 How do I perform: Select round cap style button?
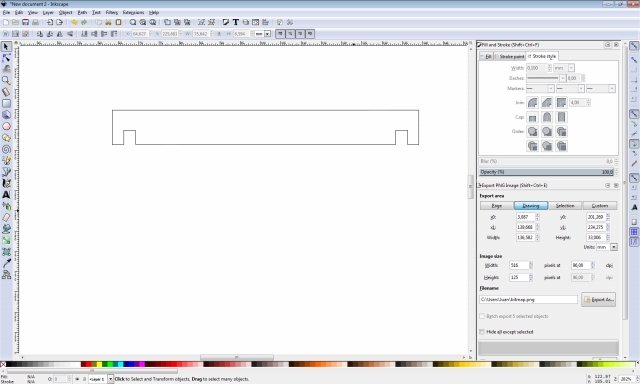tap(547, 118)
